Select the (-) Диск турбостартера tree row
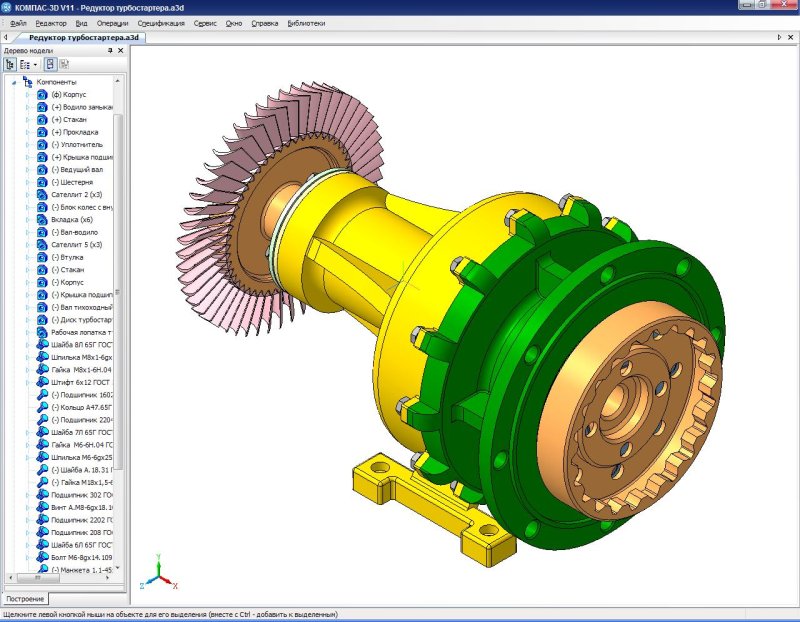 pos(74,319)
